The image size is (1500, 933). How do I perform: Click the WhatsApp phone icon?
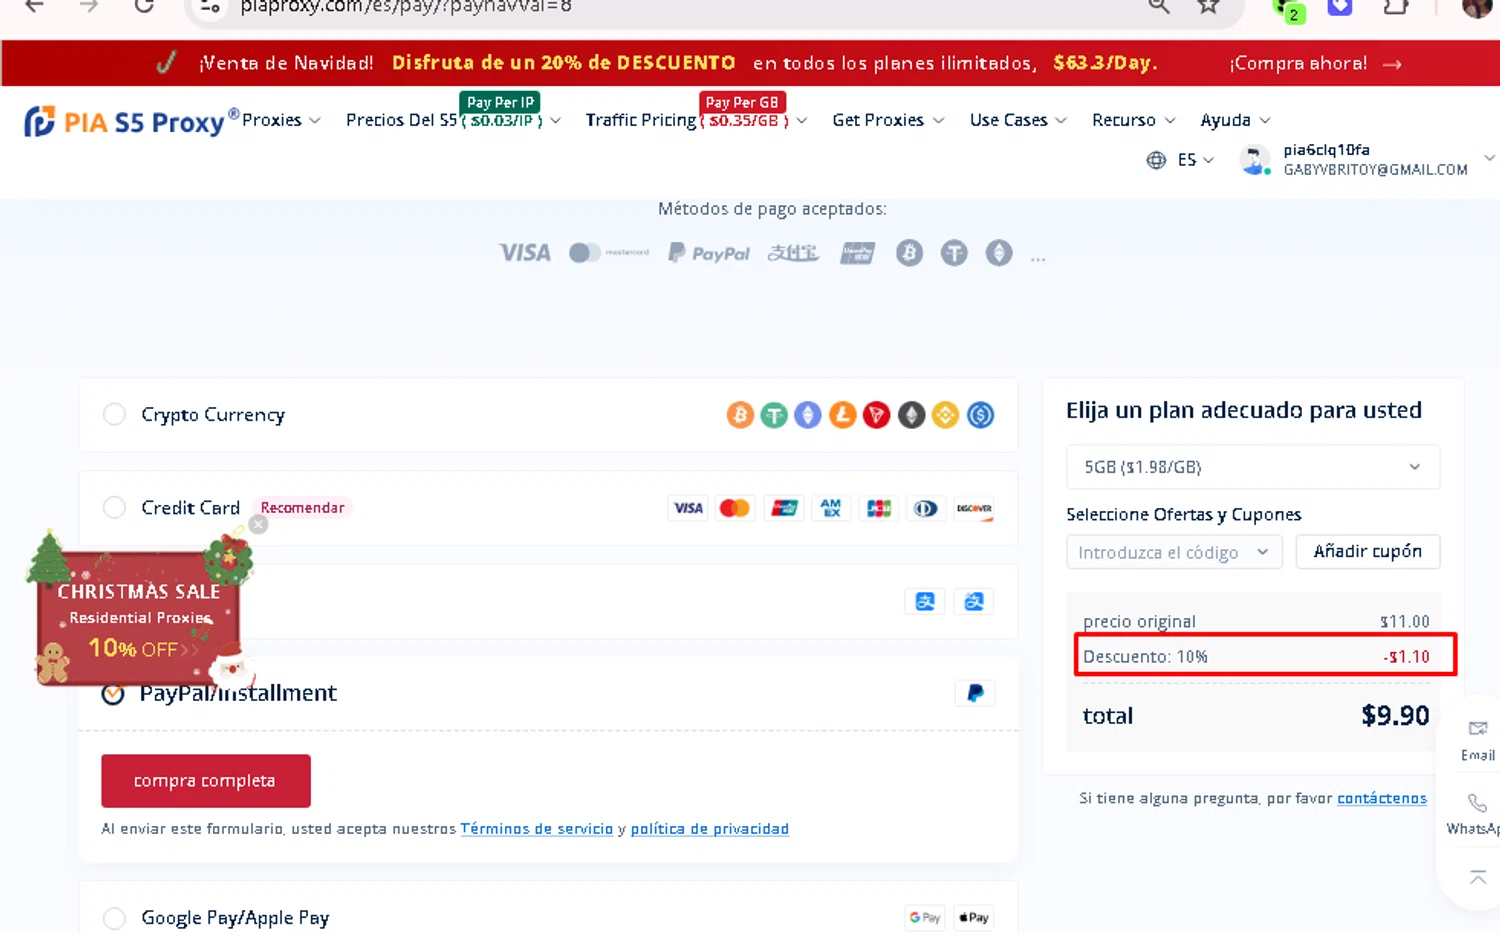1478,803
